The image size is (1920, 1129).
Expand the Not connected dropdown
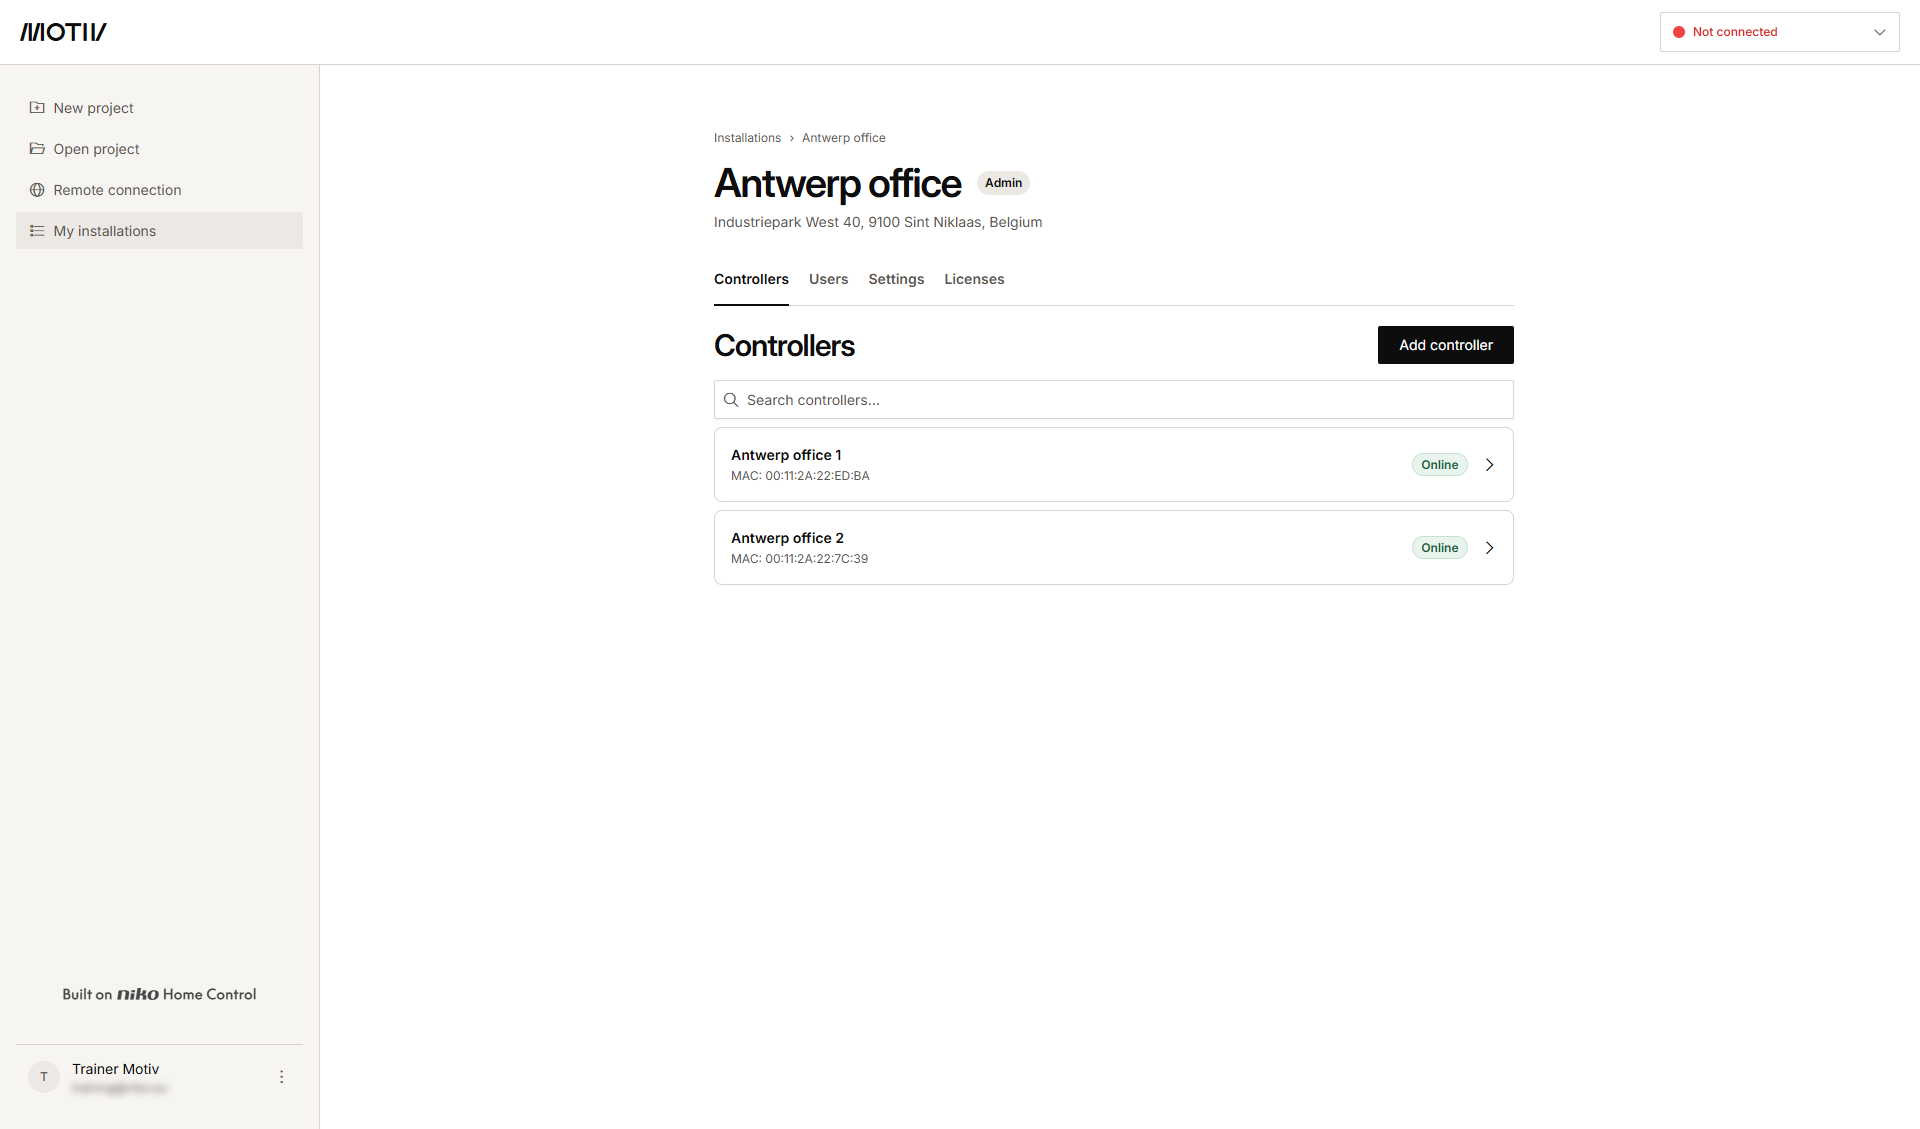pyautogui.click(x=1779, y=32)
